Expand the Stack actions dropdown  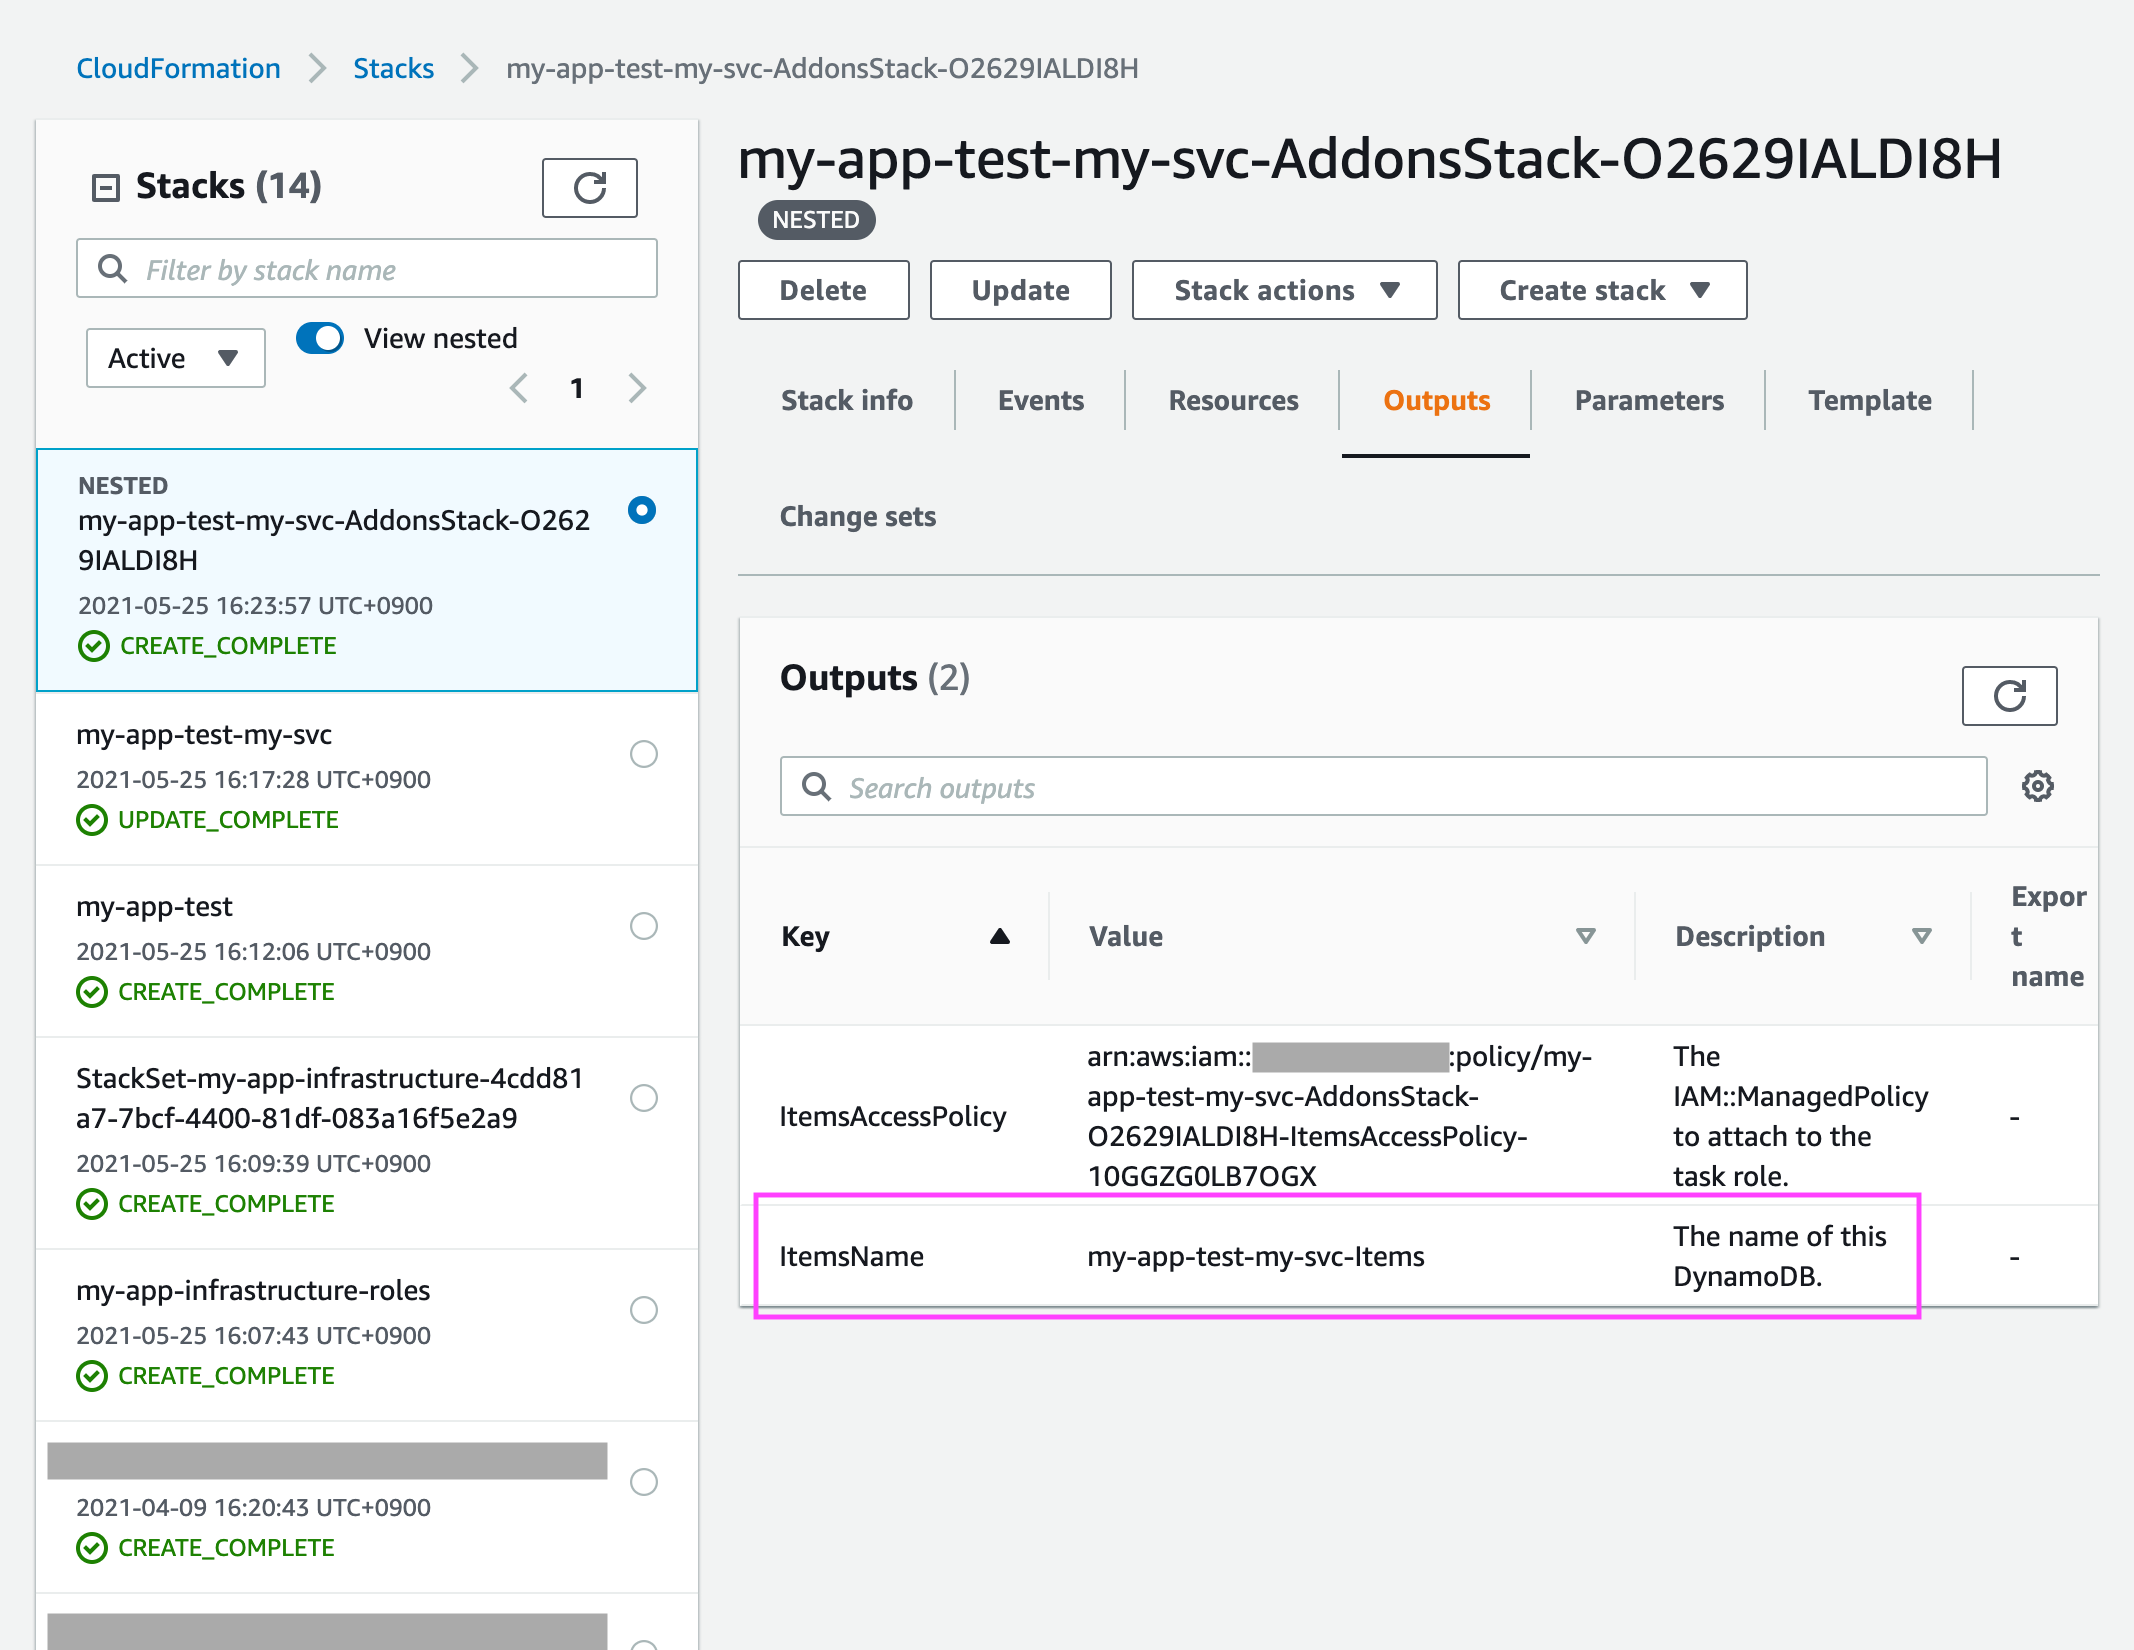coord(1284,291)
